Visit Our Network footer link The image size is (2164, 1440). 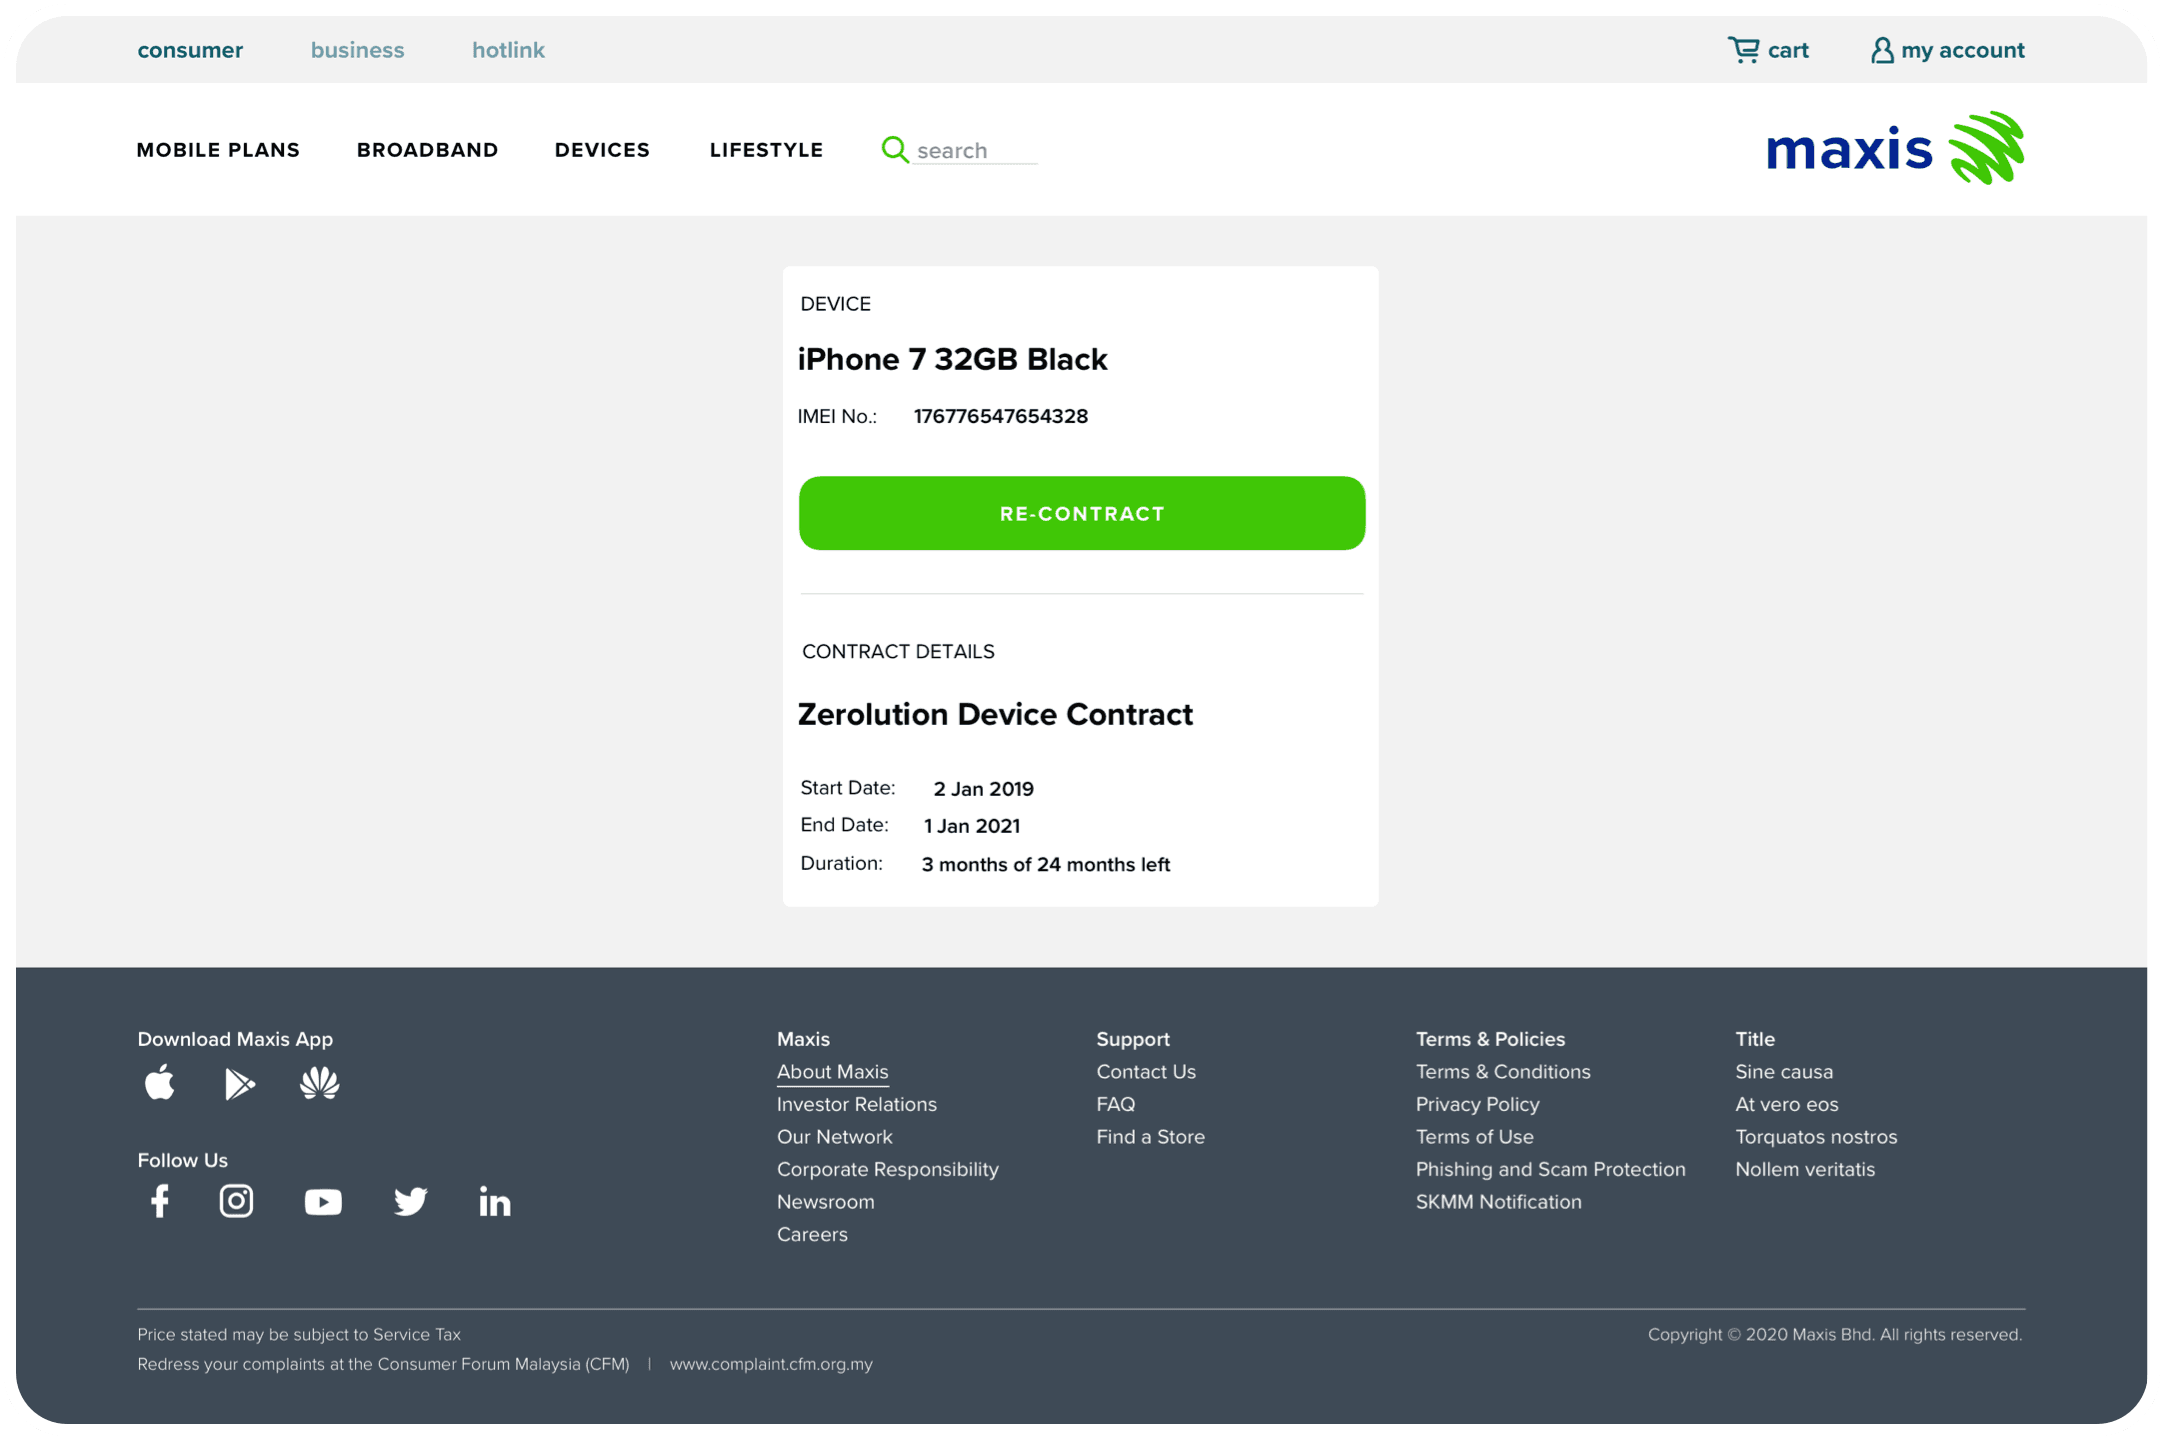[835, 1137]
